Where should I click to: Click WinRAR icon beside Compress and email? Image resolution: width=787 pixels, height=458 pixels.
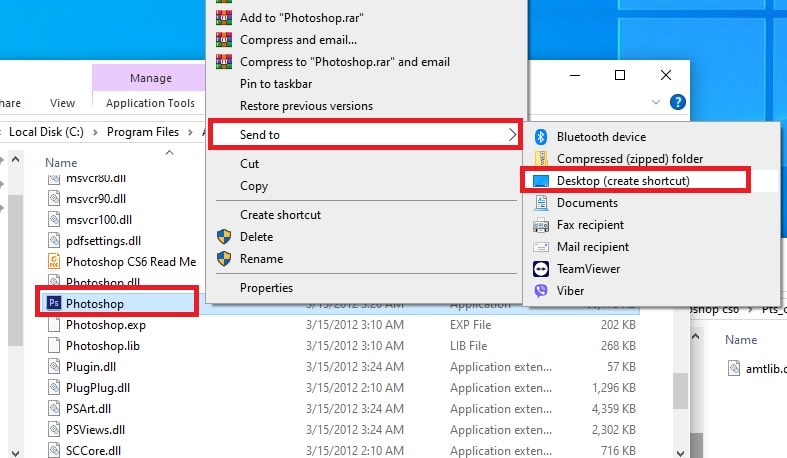click(224, 40)
